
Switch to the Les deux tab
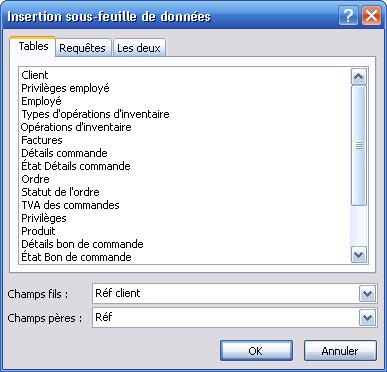[139, 48]
